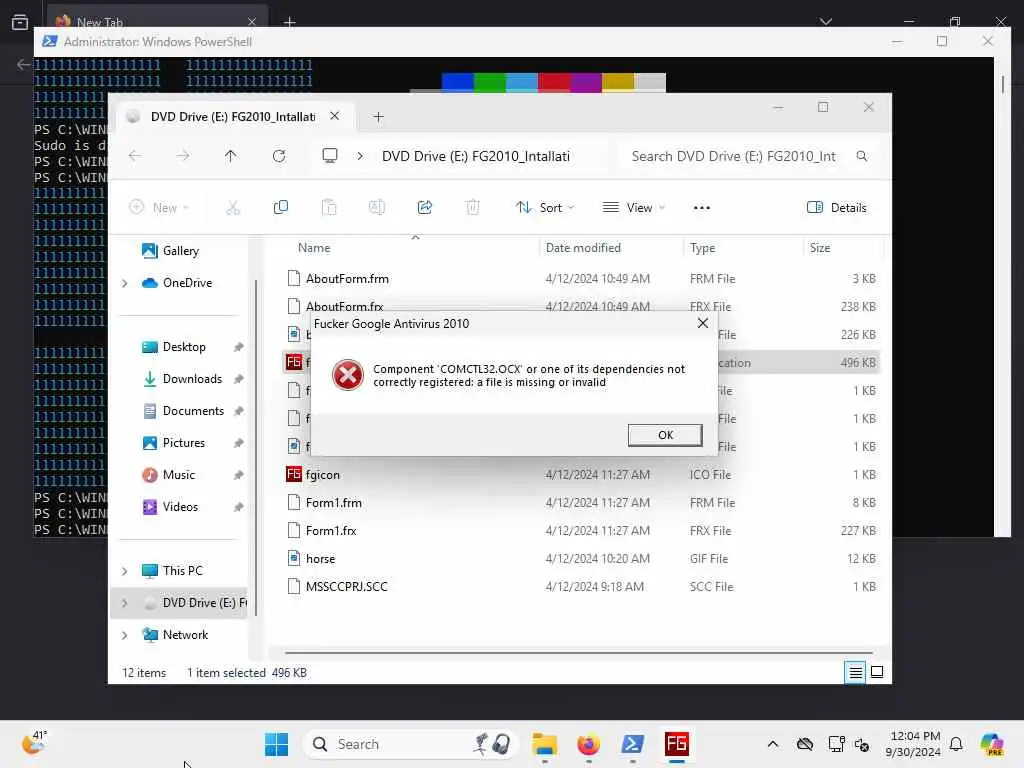Refresh the DVD Drive folder view

[x=279, y=156]
